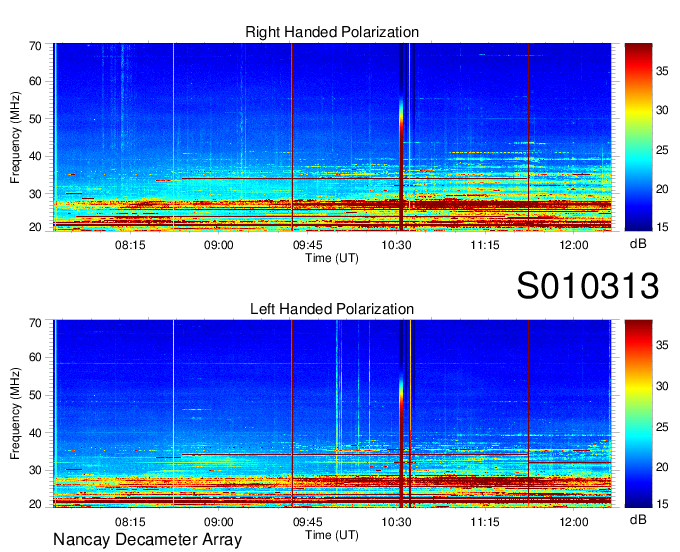Image resolution: width=680 pixels, height=552 pixels.
Task: Click "09:45" tick on Left Handed time axis
Action: 307,522
